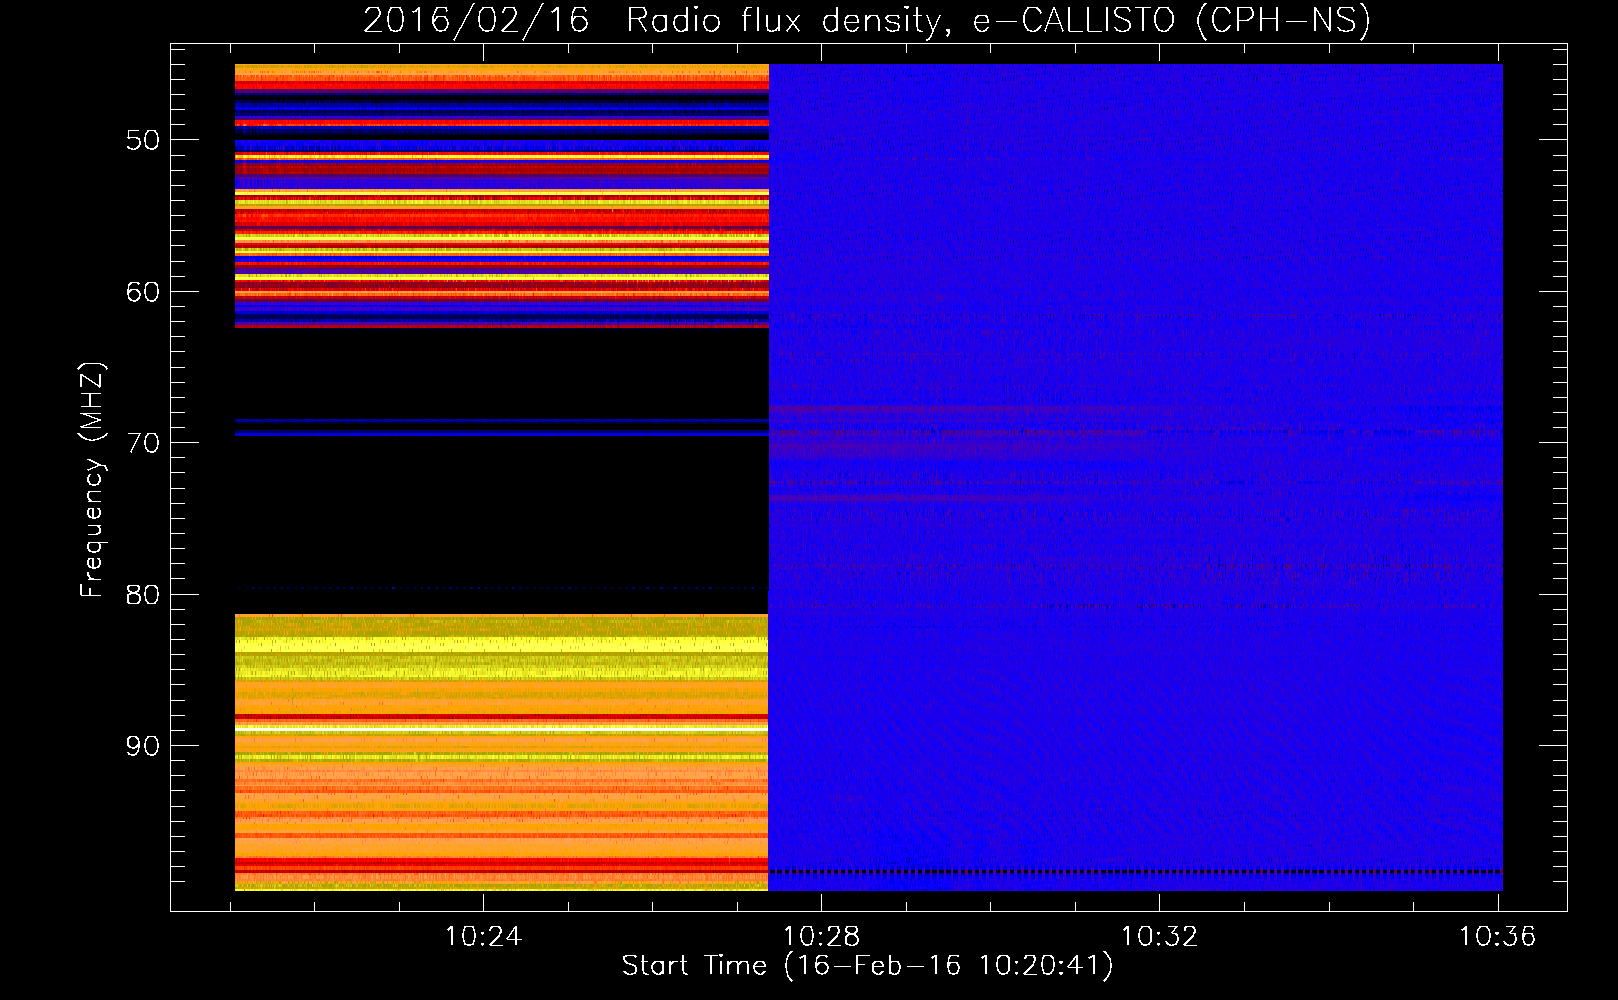1618x1000 pixels.
Task: Click the 60 frequency tick label
Action: (x=143, y=292)
